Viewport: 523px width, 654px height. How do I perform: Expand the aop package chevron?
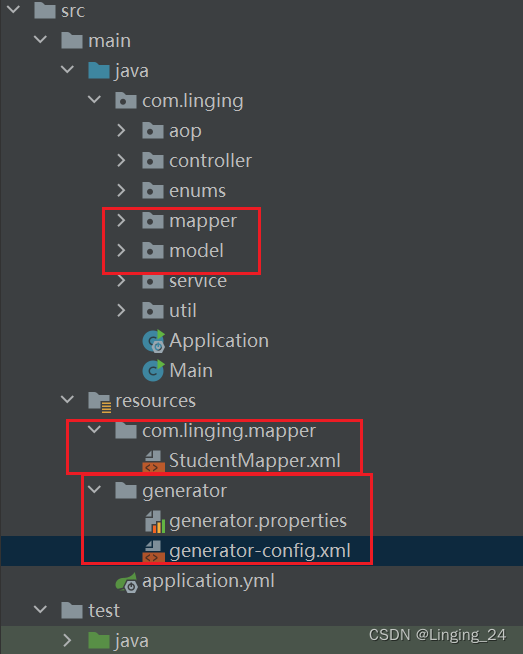[x=121, y=131]
